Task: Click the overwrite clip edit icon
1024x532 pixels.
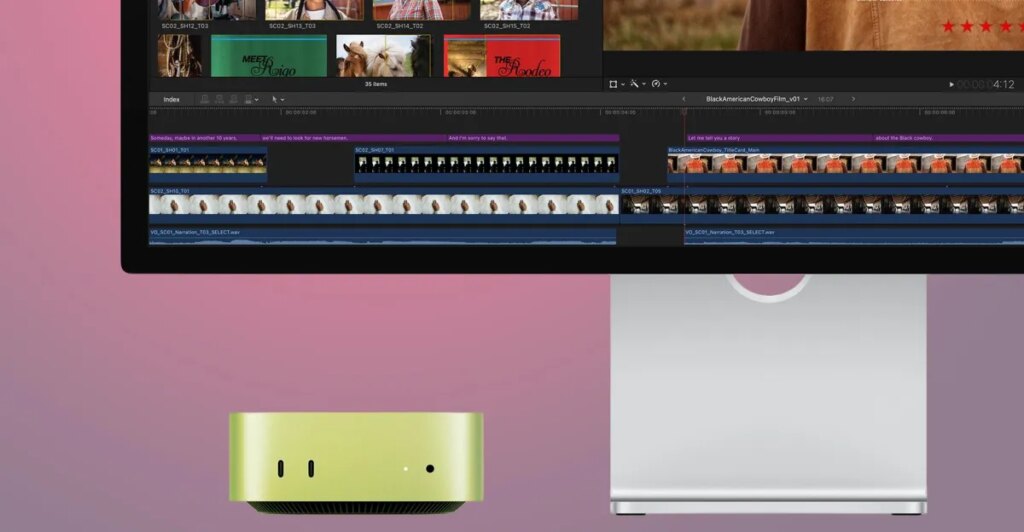Action: click(x=248, y=99)
